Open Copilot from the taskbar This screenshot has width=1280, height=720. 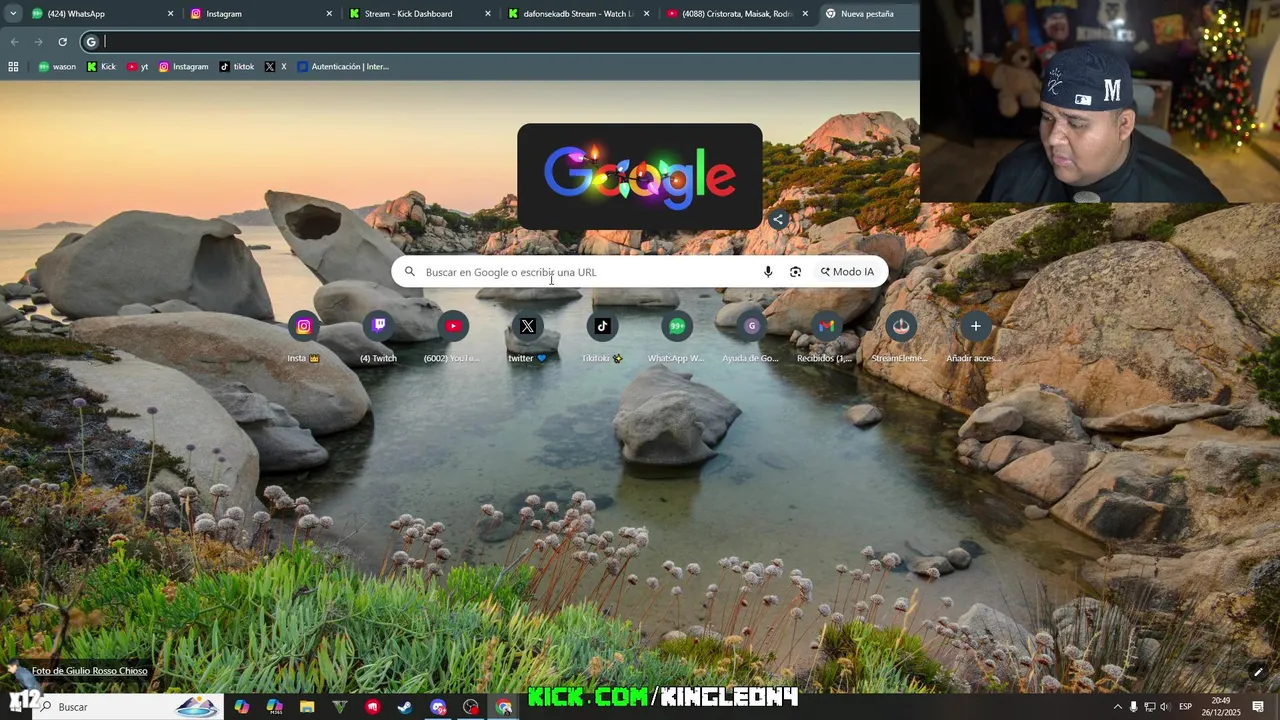pyautogui.click(x=242, y=707)
